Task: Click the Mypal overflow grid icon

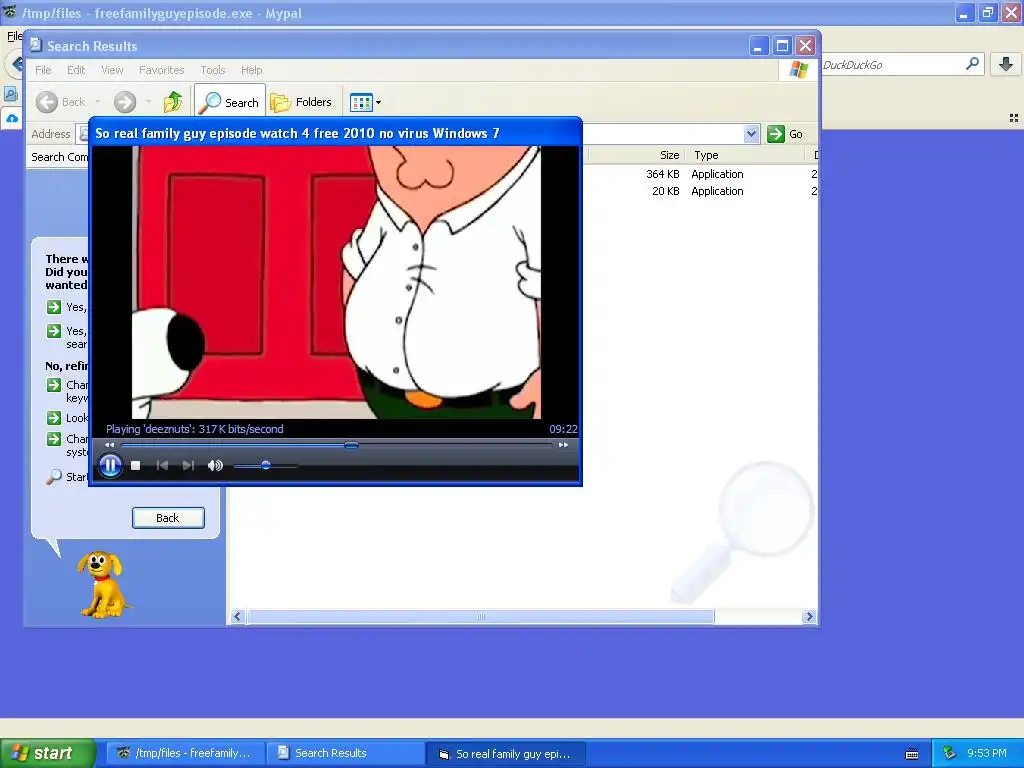Action: 1014,118
